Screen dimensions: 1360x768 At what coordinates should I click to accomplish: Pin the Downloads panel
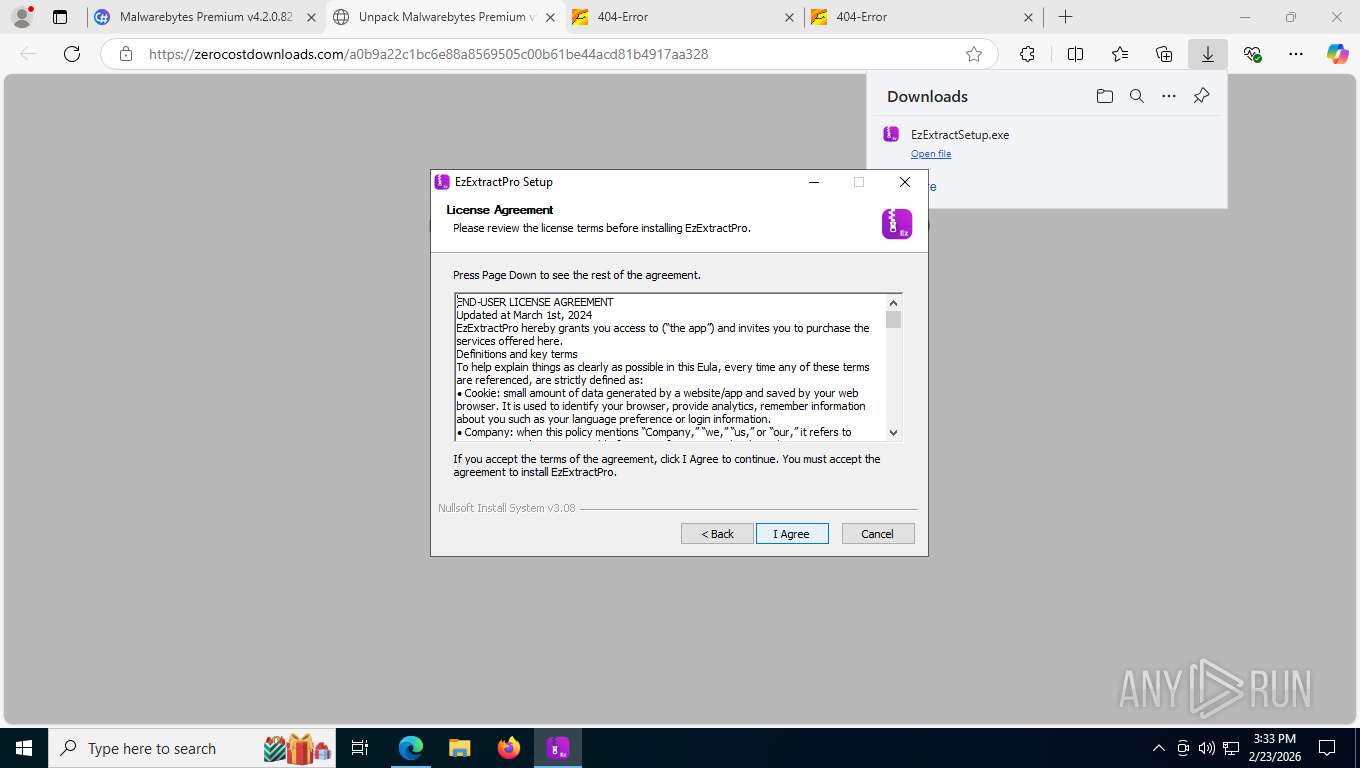click(1202, 96)
